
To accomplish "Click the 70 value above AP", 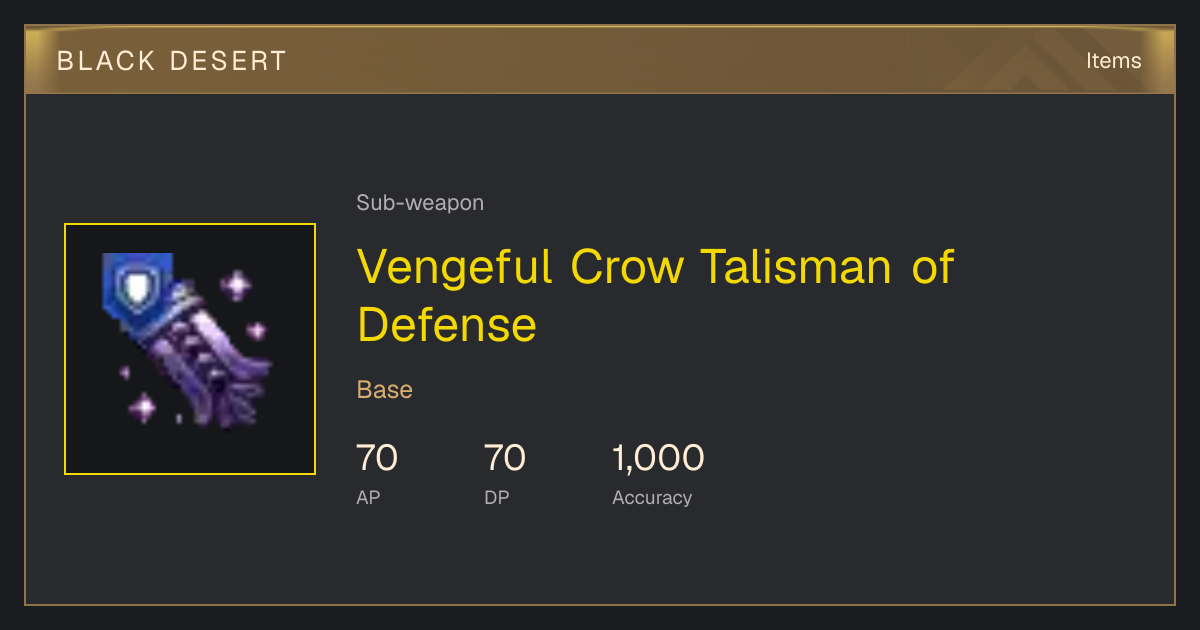I will coord(377,459).
